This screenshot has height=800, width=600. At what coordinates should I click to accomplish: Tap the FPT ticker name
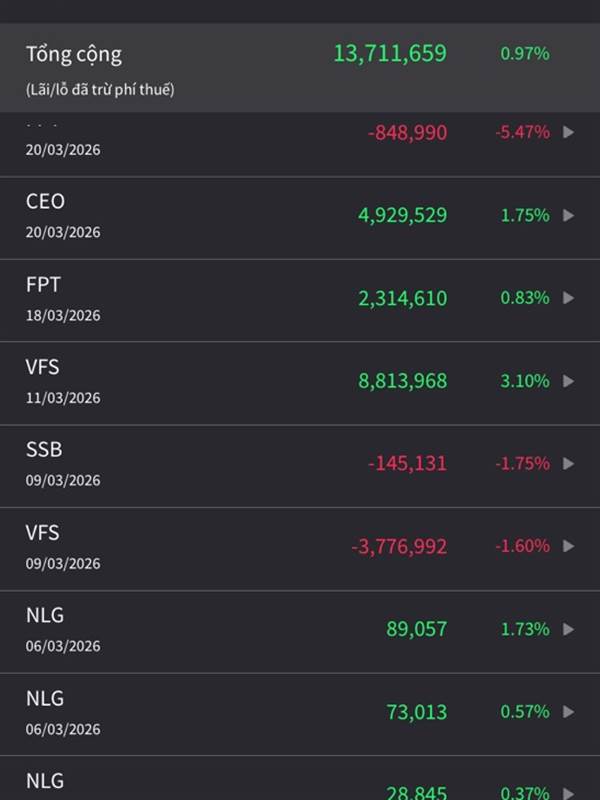43,285
